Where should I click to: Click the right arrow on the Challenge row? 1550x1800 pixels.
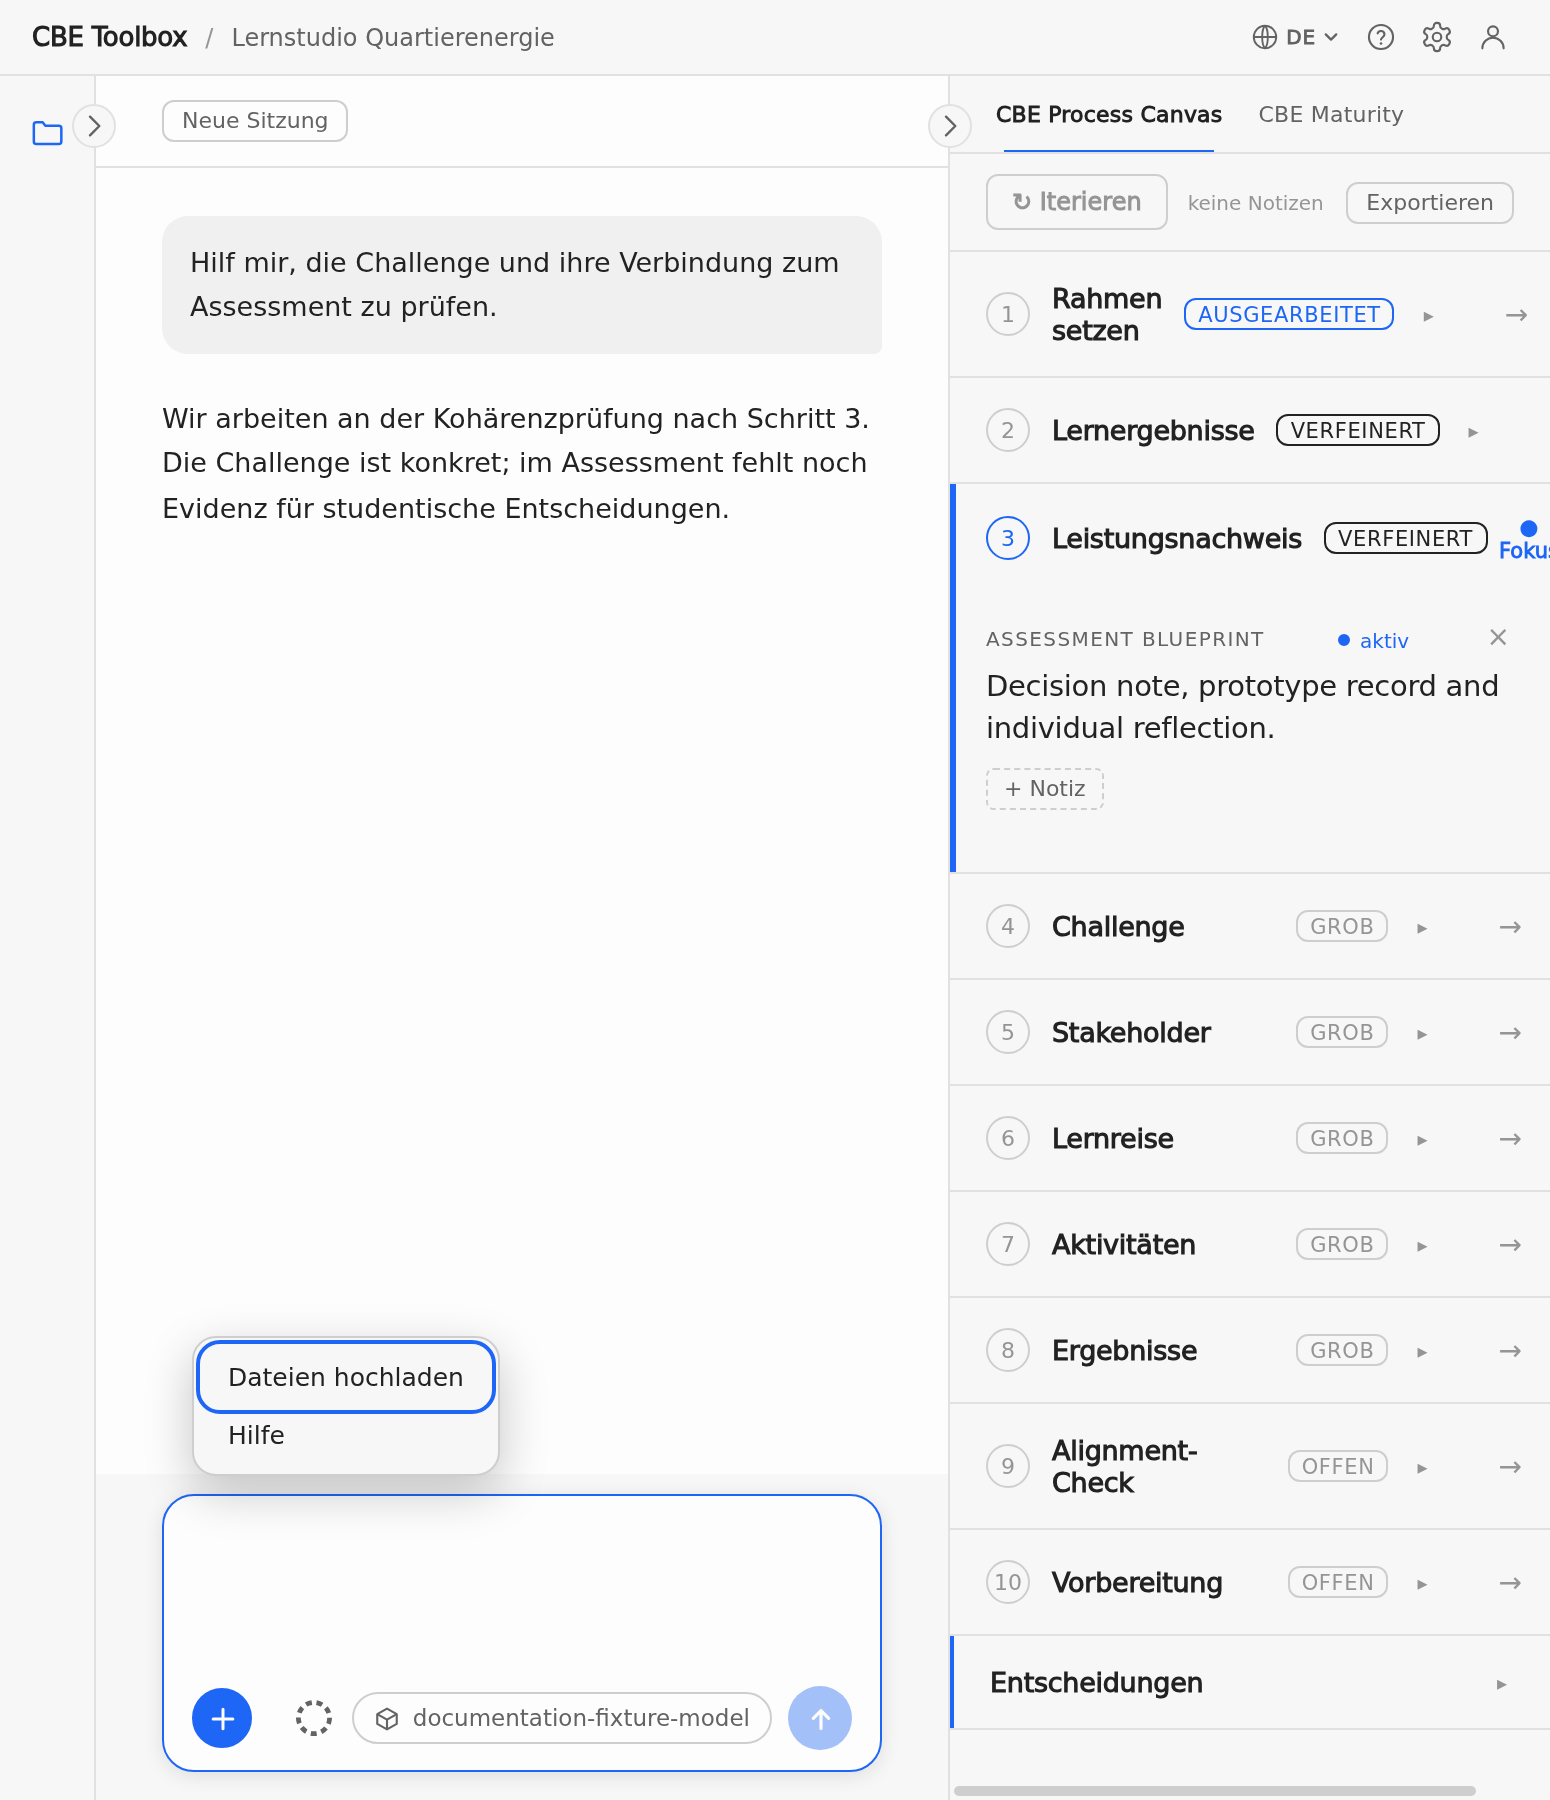point(1510,927)
